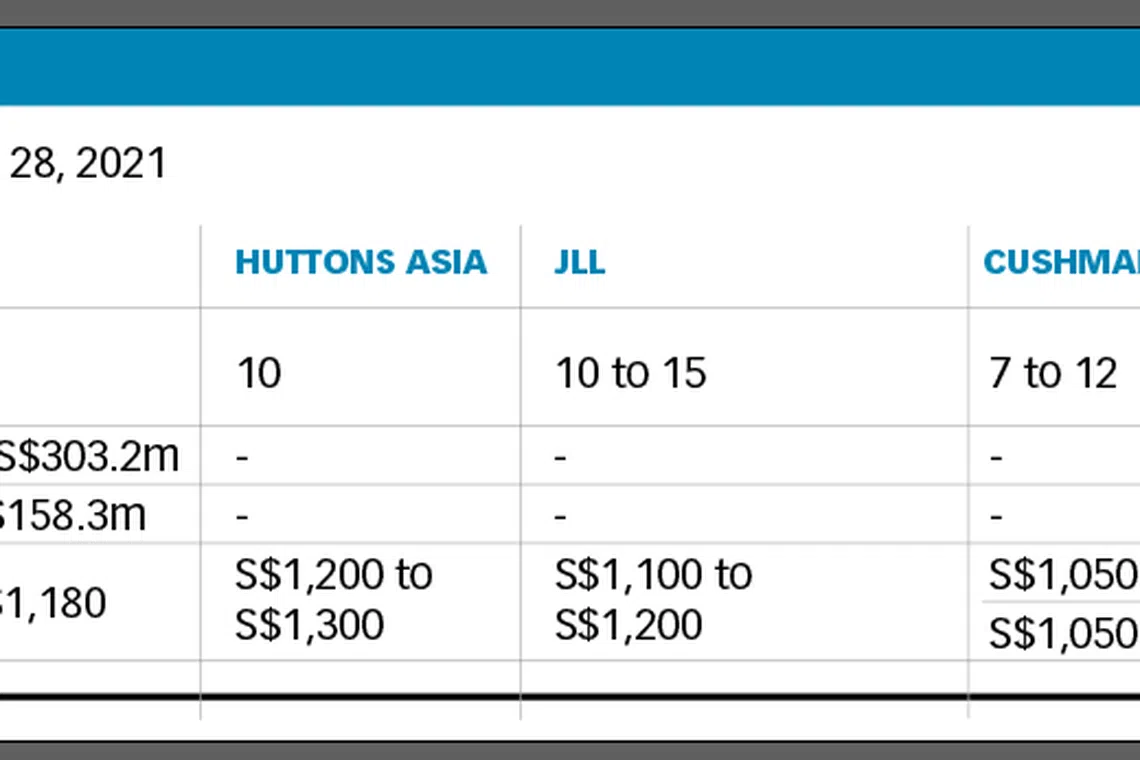Click the "S$1,100 to S$1,200" range cell
Viewport: 1140px width, 760px height.
(x=653, y=599)
